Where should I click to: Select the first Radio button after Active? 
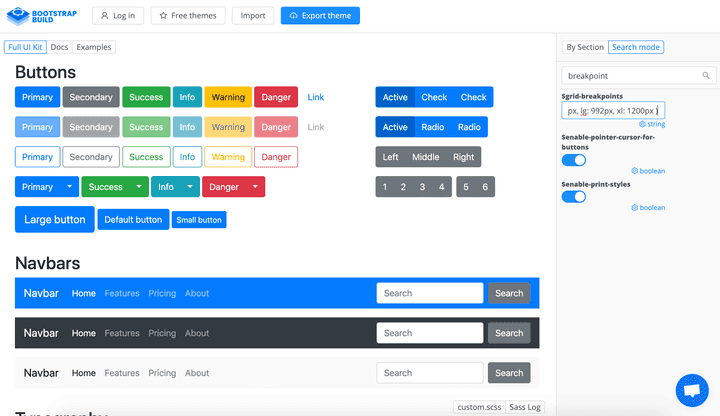[x=433, y=127]
